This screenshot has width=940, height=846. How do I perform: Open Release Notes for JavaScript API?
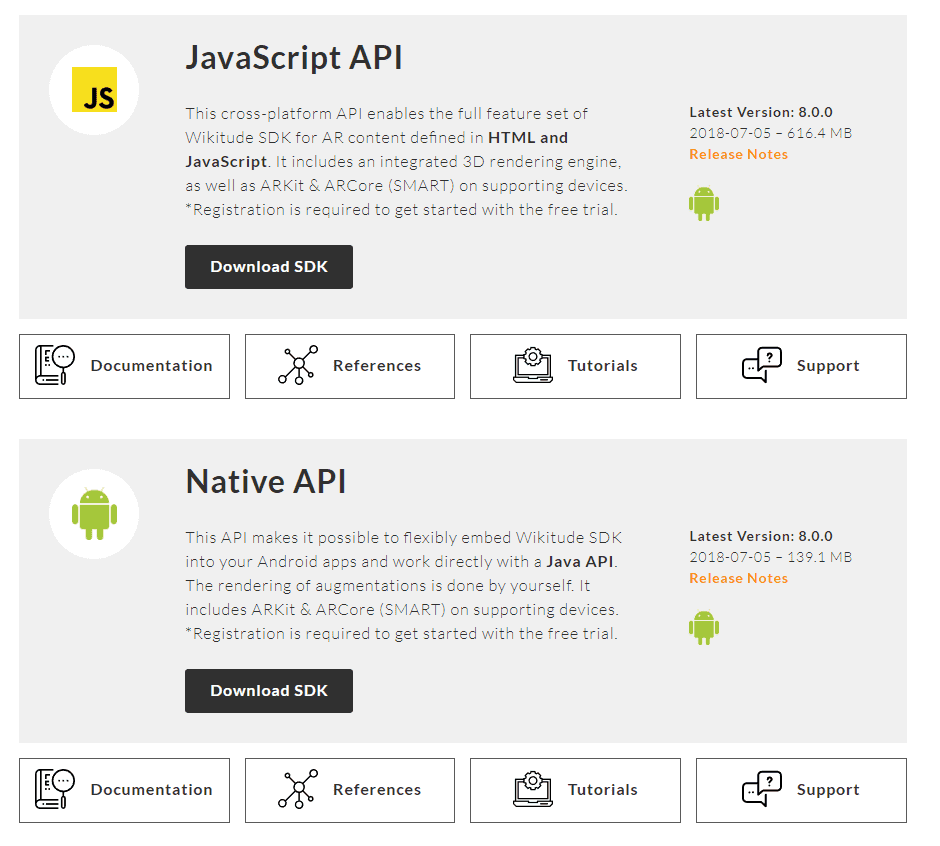[739, 154]
